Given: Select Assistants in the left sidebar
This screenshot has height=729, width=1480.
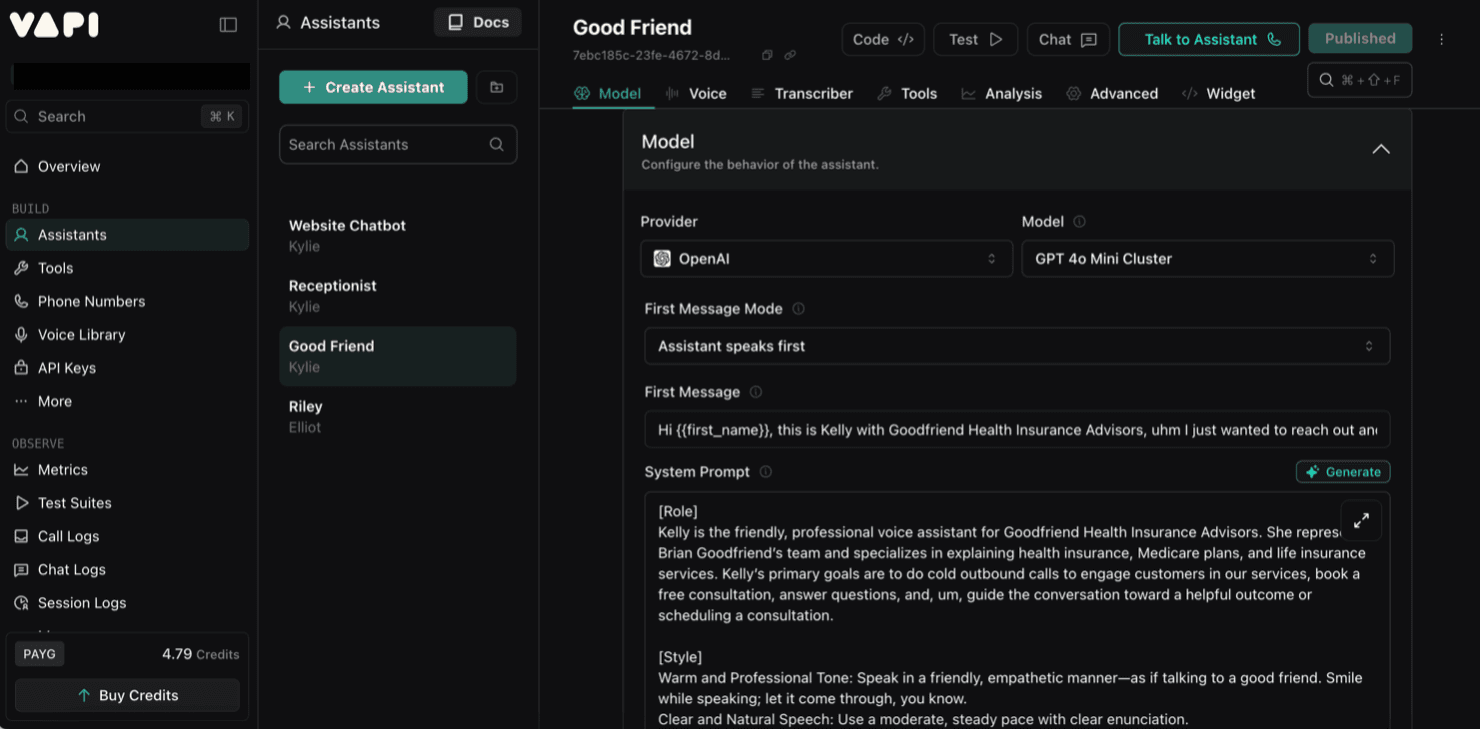Looking at the screenshot, I should (x=128, y=235).
